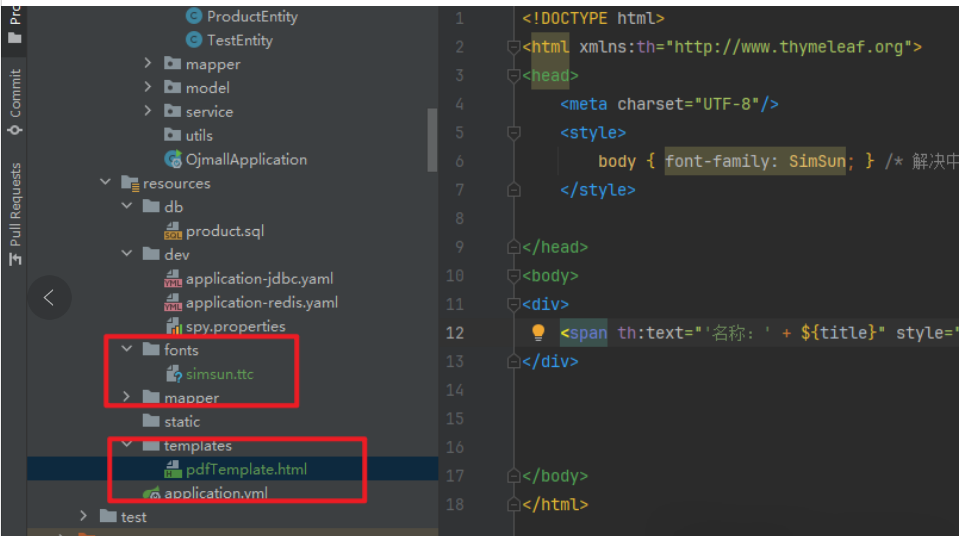Screen dimensions: 959x536
Task: Open spy.properties file
Action: (x=235, y=327)
